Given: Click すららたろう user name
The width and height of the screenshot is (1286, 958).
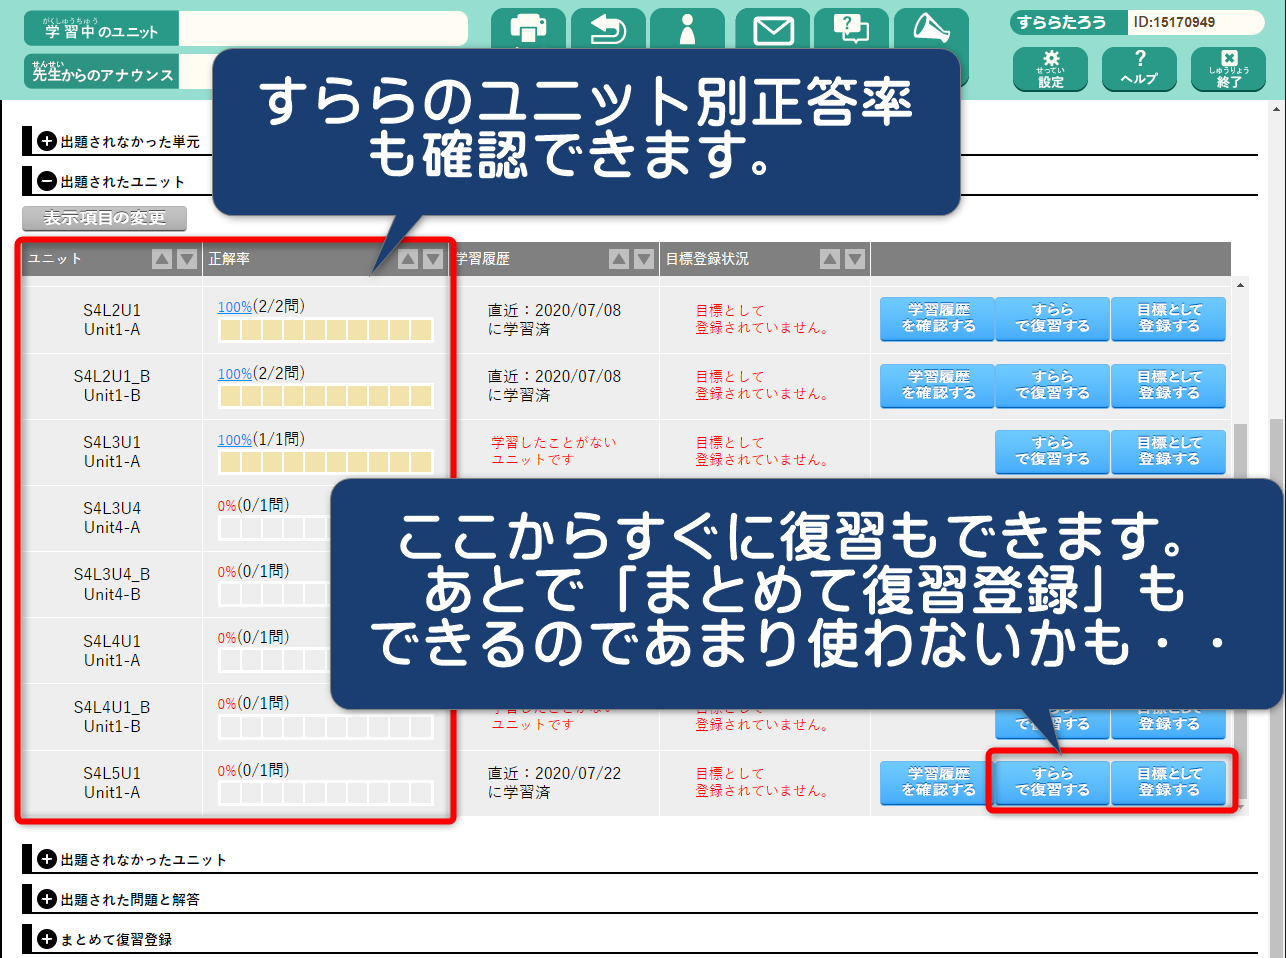Looking at the screenshot, I should [1062, 22].
